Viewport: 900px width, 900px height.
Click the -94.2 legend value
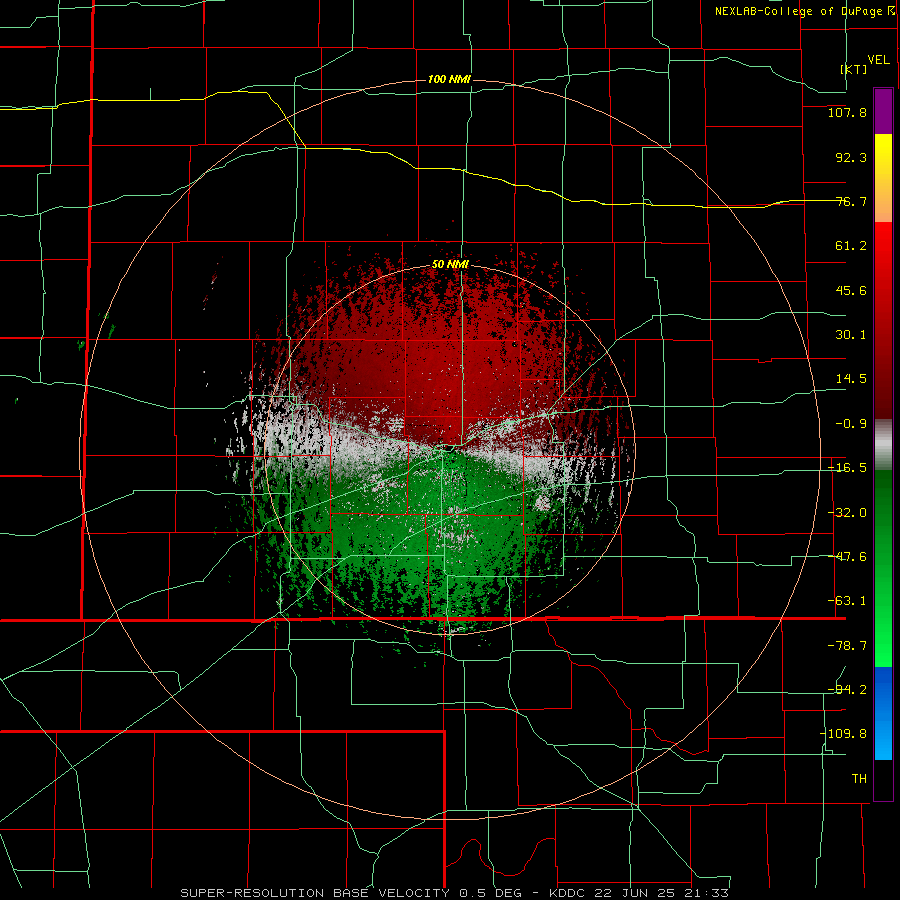coord(847,689)
